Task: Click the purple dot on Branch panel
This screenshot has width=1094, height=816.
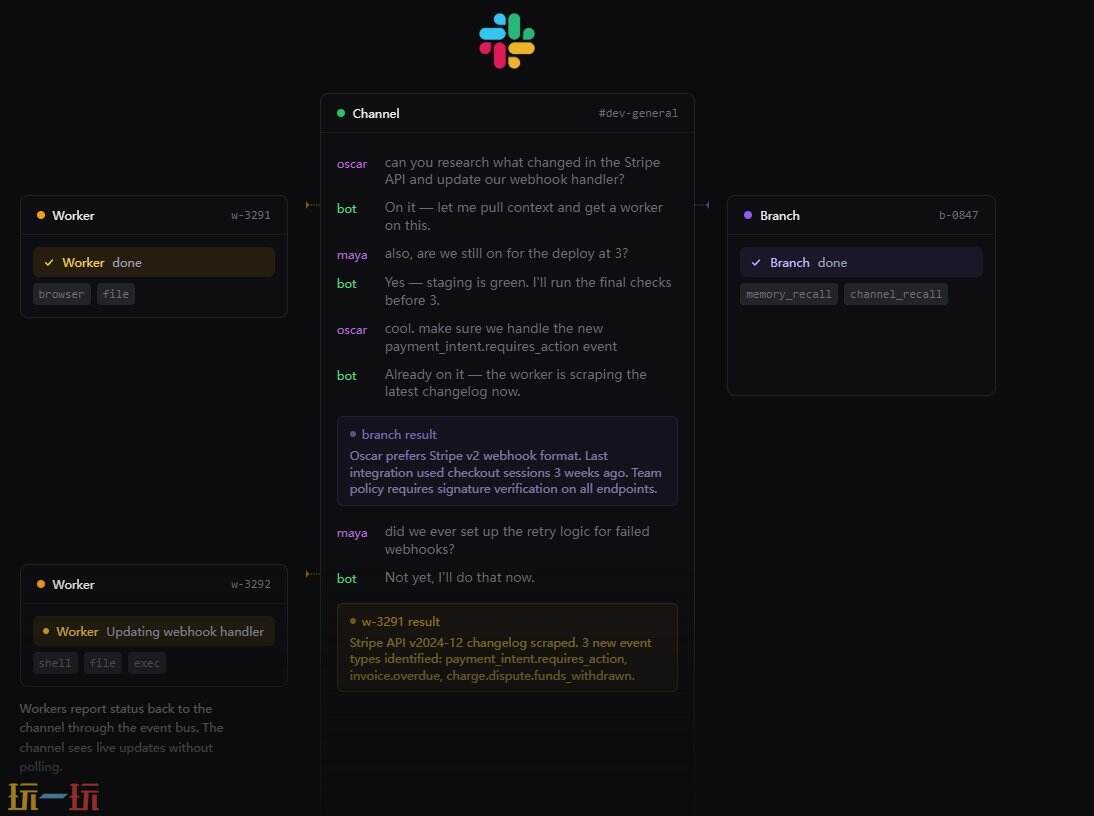Action: click(748, 215)
